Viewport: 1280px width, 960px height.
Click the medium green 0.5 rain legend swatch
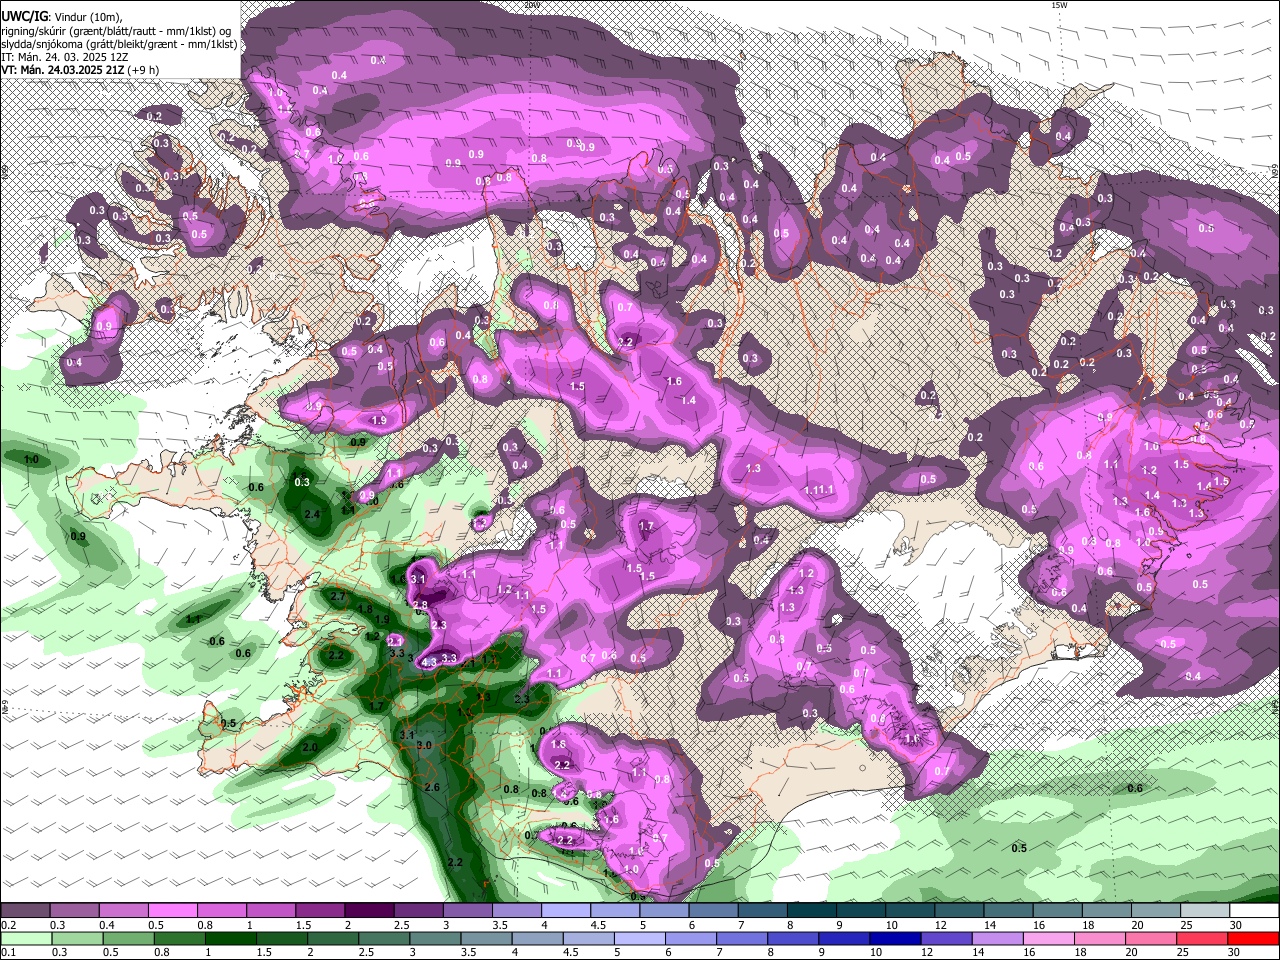128,937
